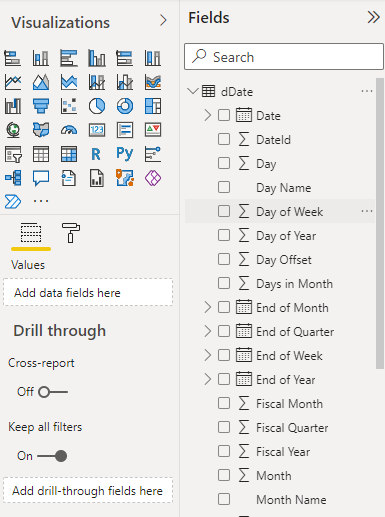Select the donut chart visual
The width and height of the screenshot is (385, 517).
(125, 106)
